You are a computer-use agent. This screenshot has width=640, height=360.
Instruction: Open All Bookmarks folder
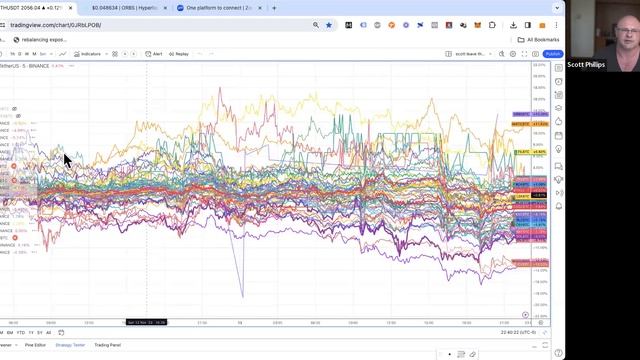[x=538, y=40]
